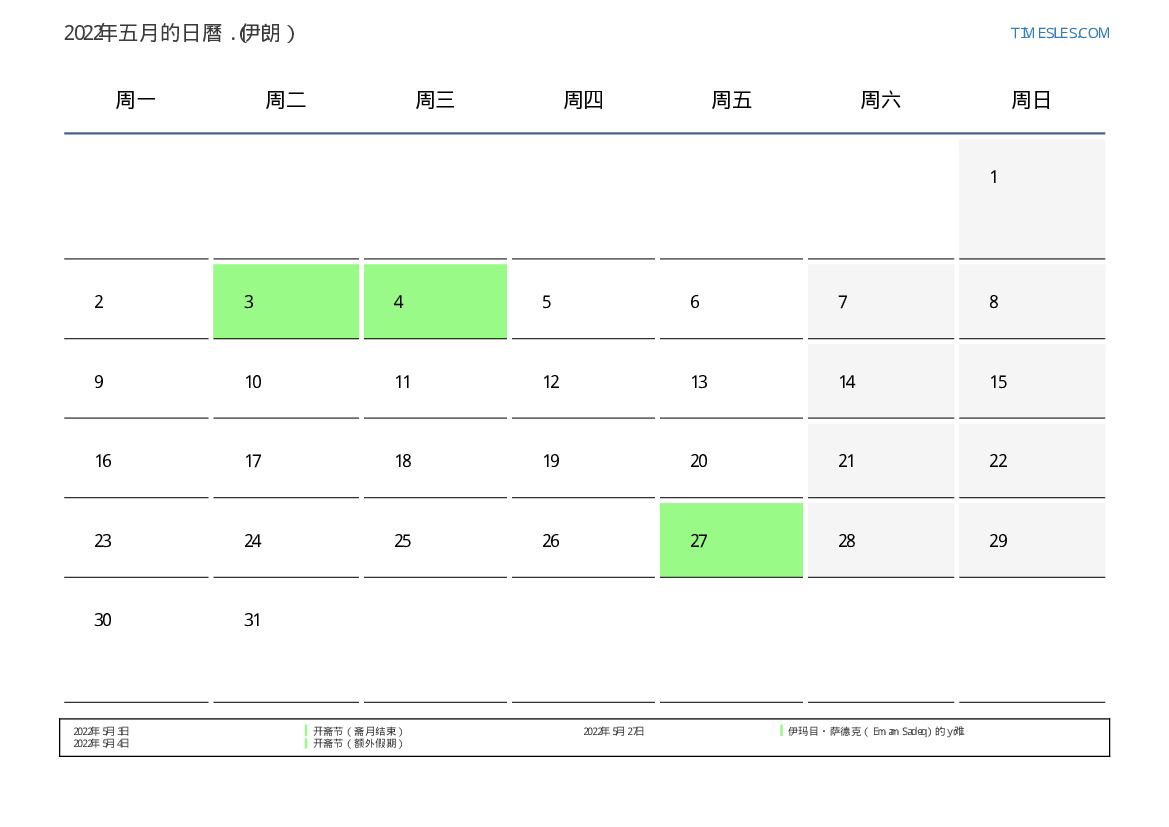This screenshot has width=1169, height=827.
Task: Select Saturday day 28
Action: [880, 540]
